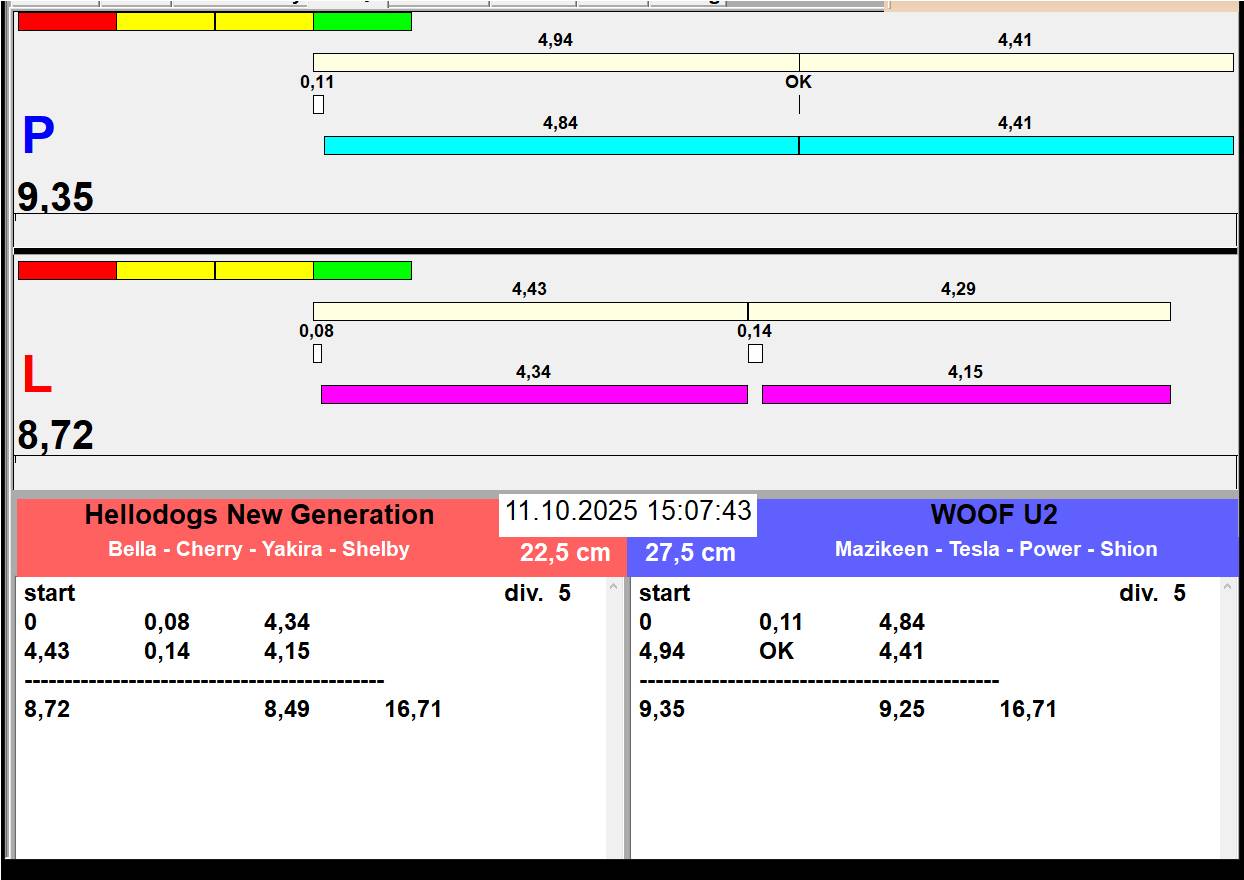Image resolution: width=1244 pixels, height=880 pixels.
Task: Click 'div. 5' in the Hellodogs results table
Action: click(x=538, y=593)
